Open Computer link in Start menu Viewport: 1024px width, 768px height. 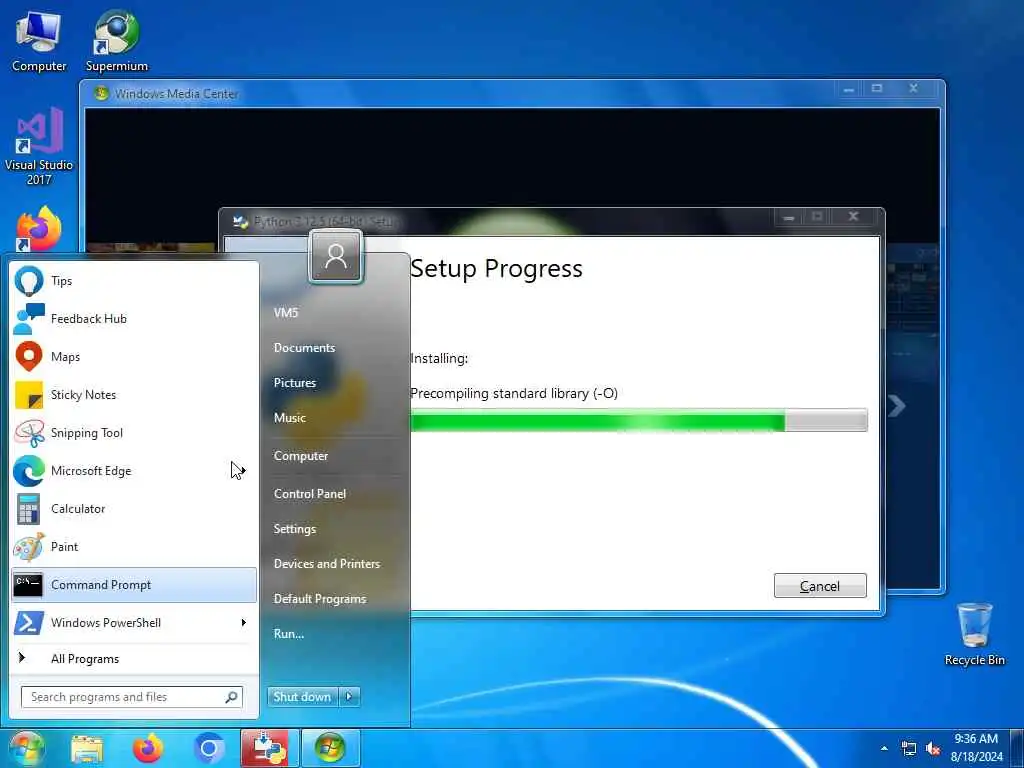tap(300, 456)
